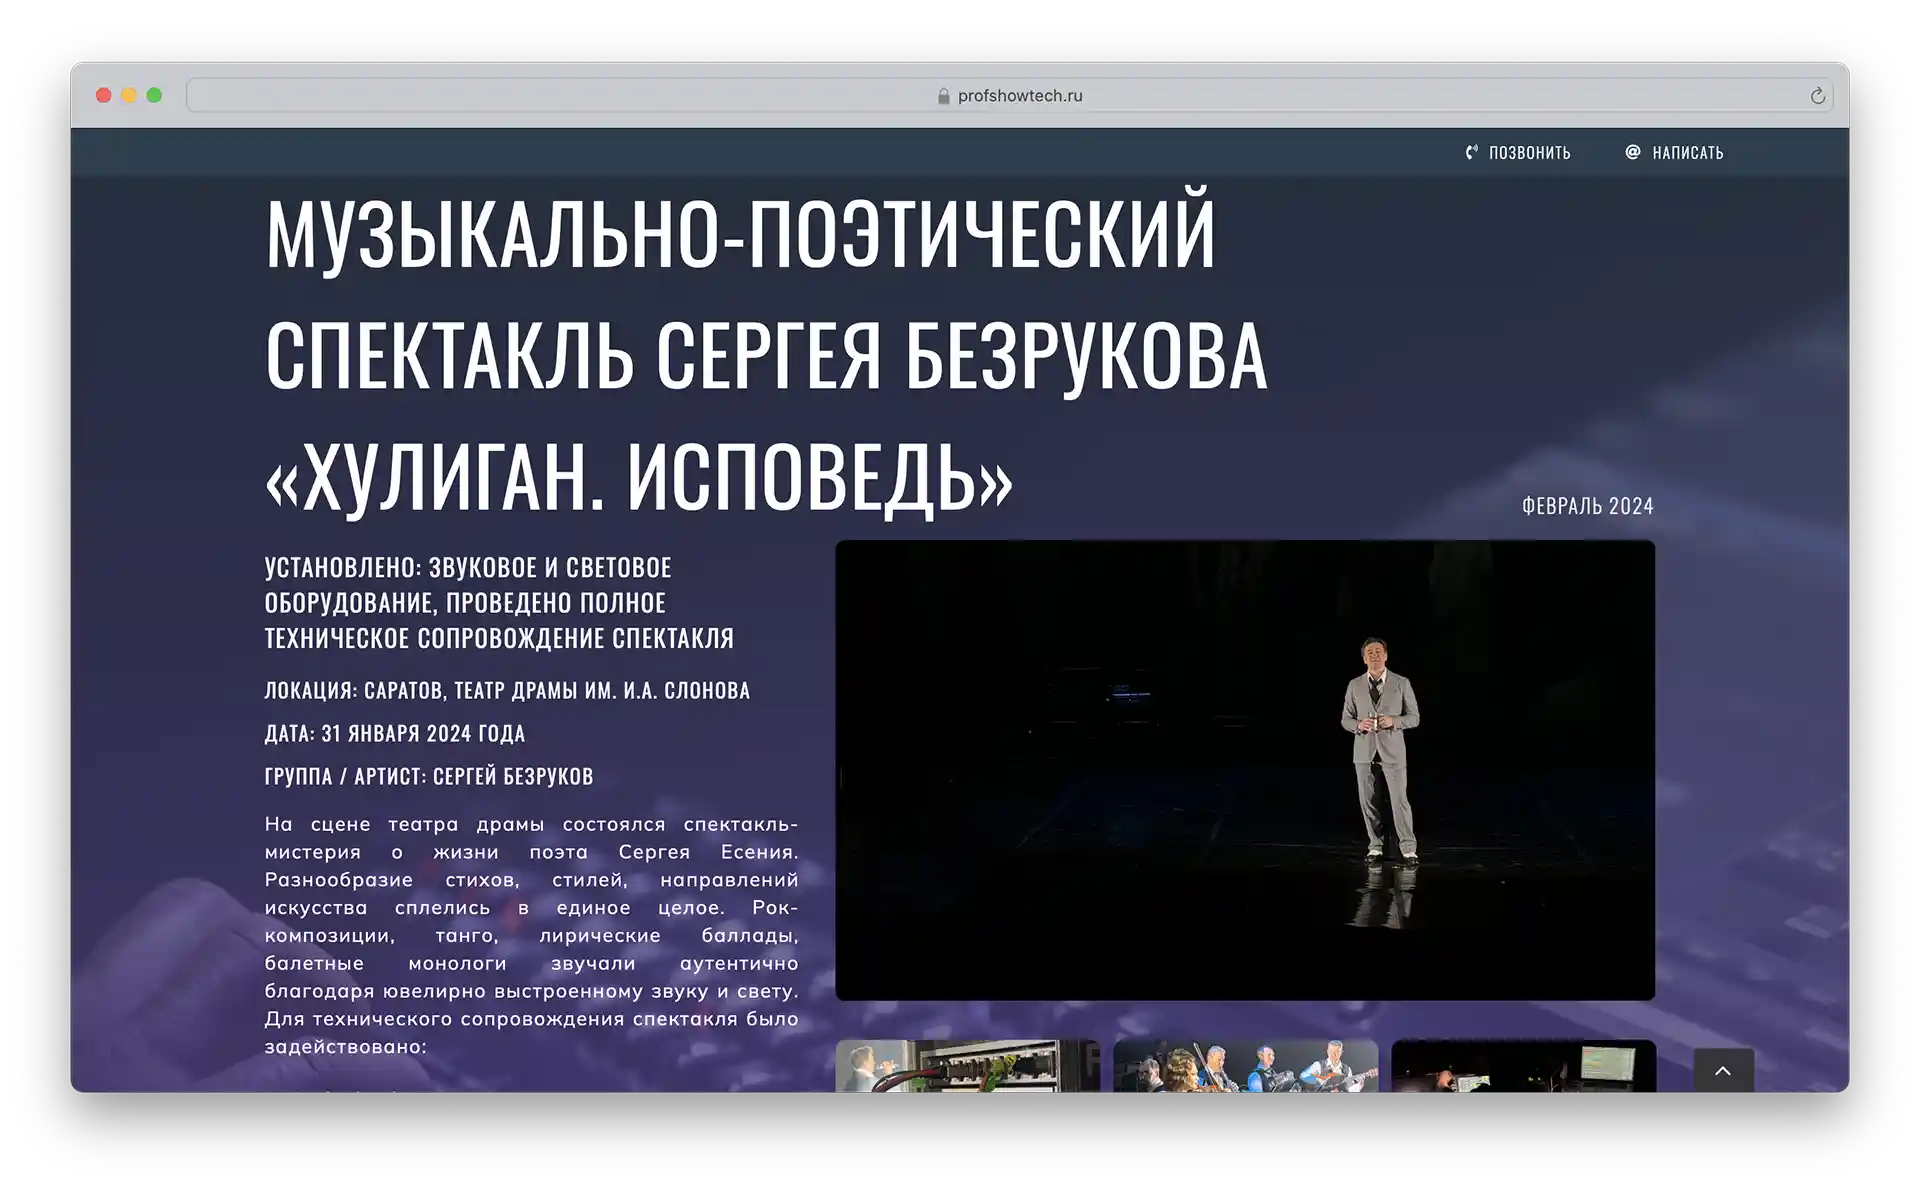The height and width of the screenshot is (1200, 1920).
Task: Click the ГРУППА / АРТИСТ: СЕРГЕЙ БЕЗРУКОВ line
Action: [429, 777]
